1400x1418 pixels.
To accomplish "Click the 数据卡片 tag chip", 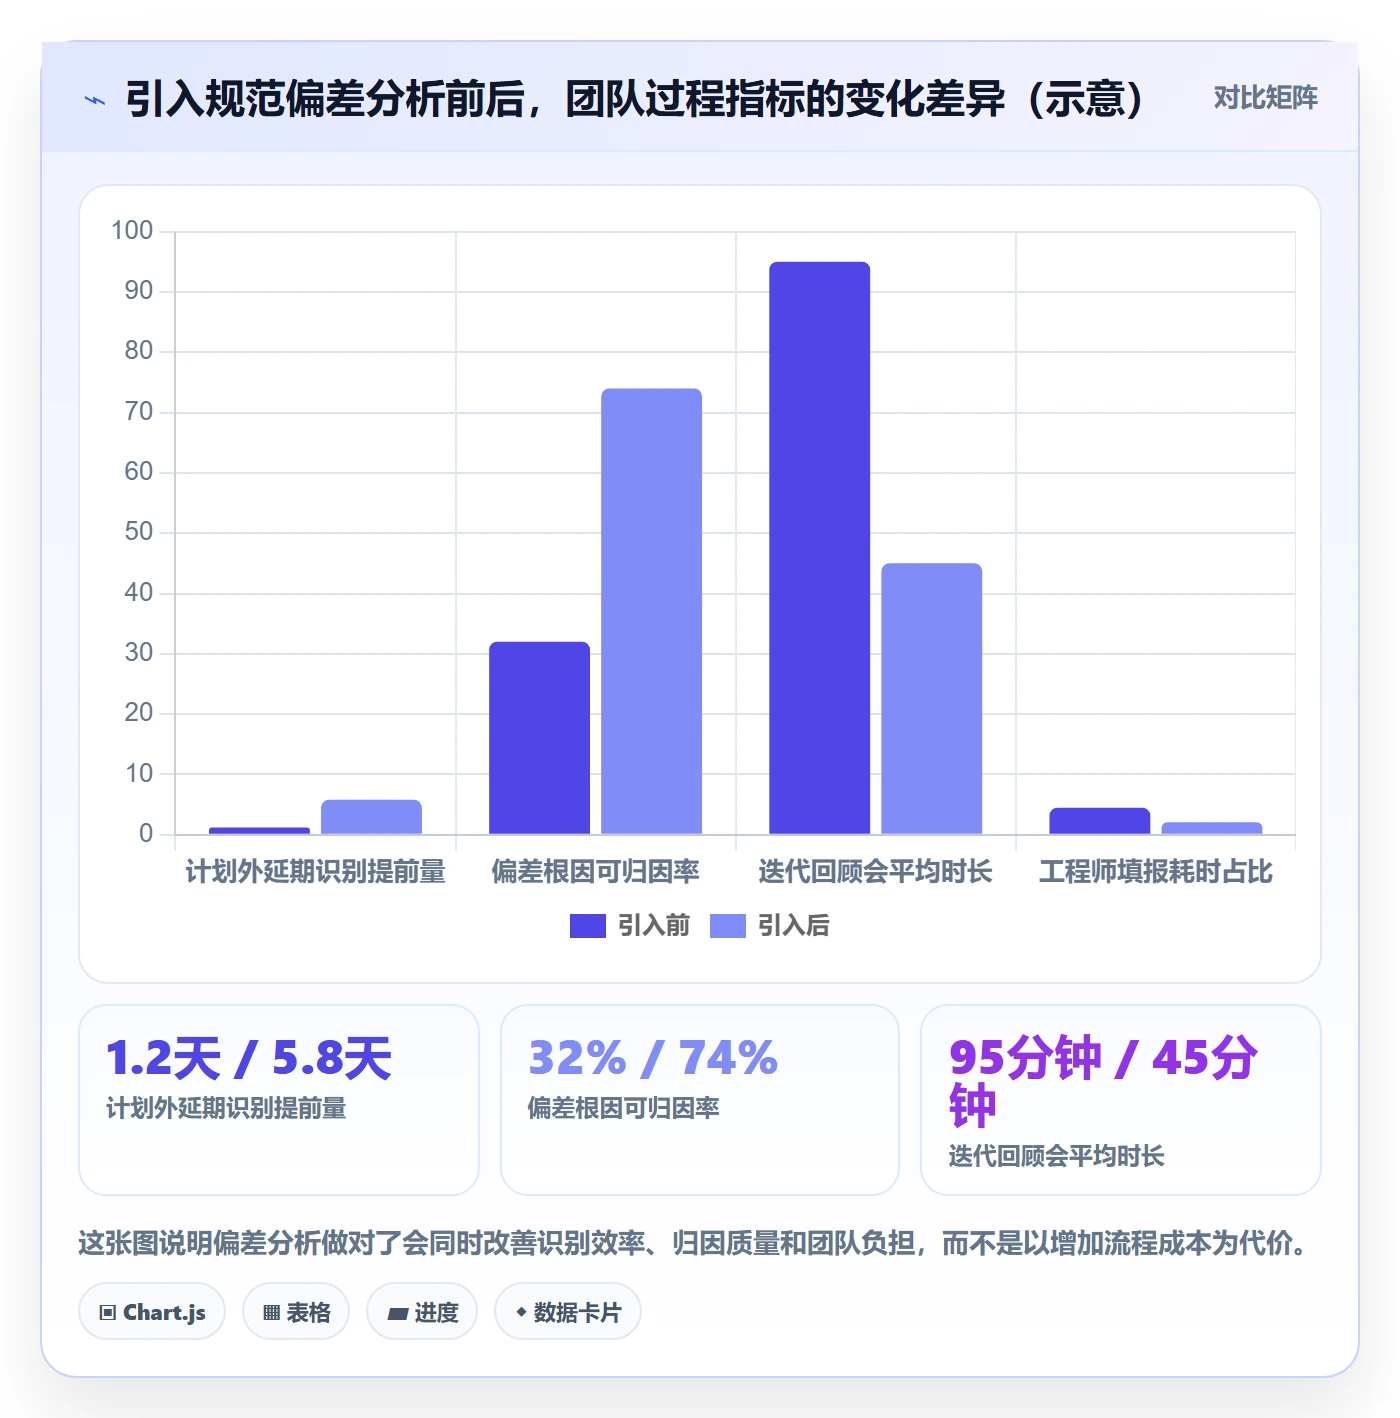I will tap(568, 1312).
